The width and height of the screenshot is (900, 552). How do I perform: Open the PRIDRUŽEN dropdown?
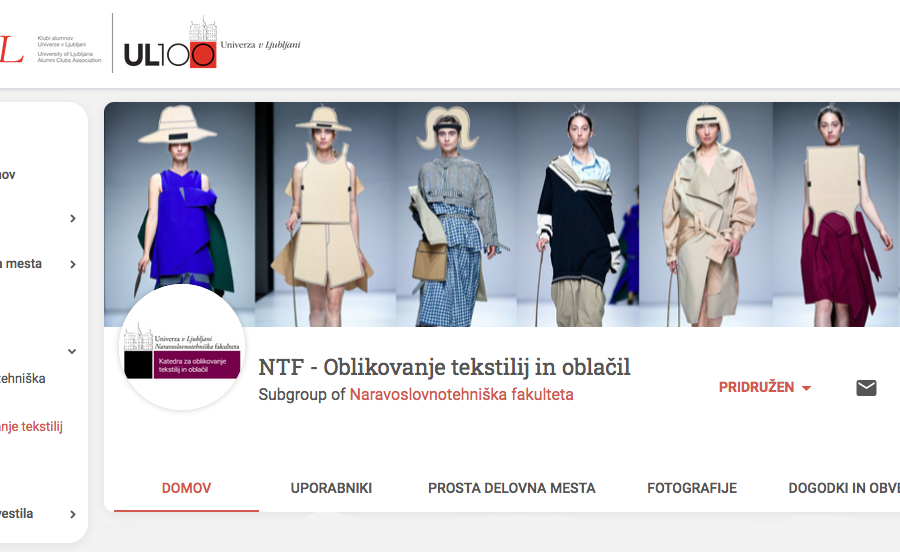click(x=765, y=387)
